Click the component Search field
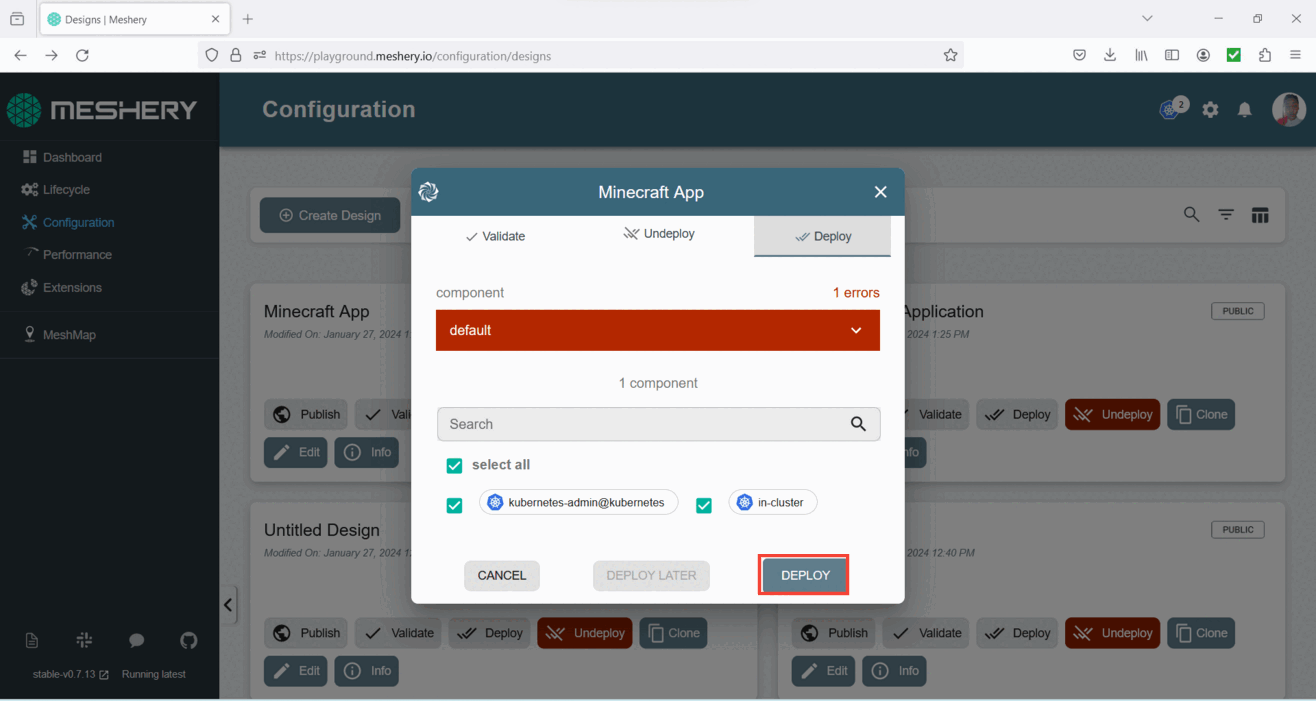The width and height of the screenshot is (1316, 701). pos(645,424)
